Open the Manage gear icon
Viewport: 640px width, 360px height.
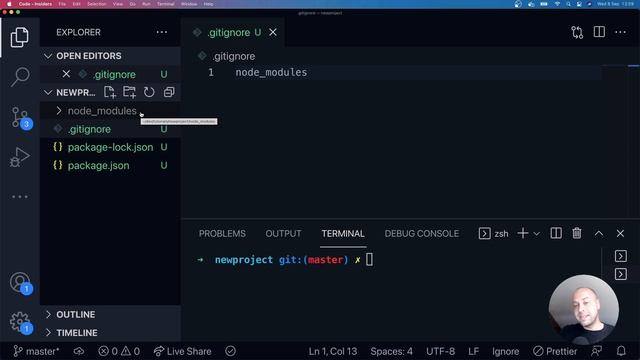[20, 322]
